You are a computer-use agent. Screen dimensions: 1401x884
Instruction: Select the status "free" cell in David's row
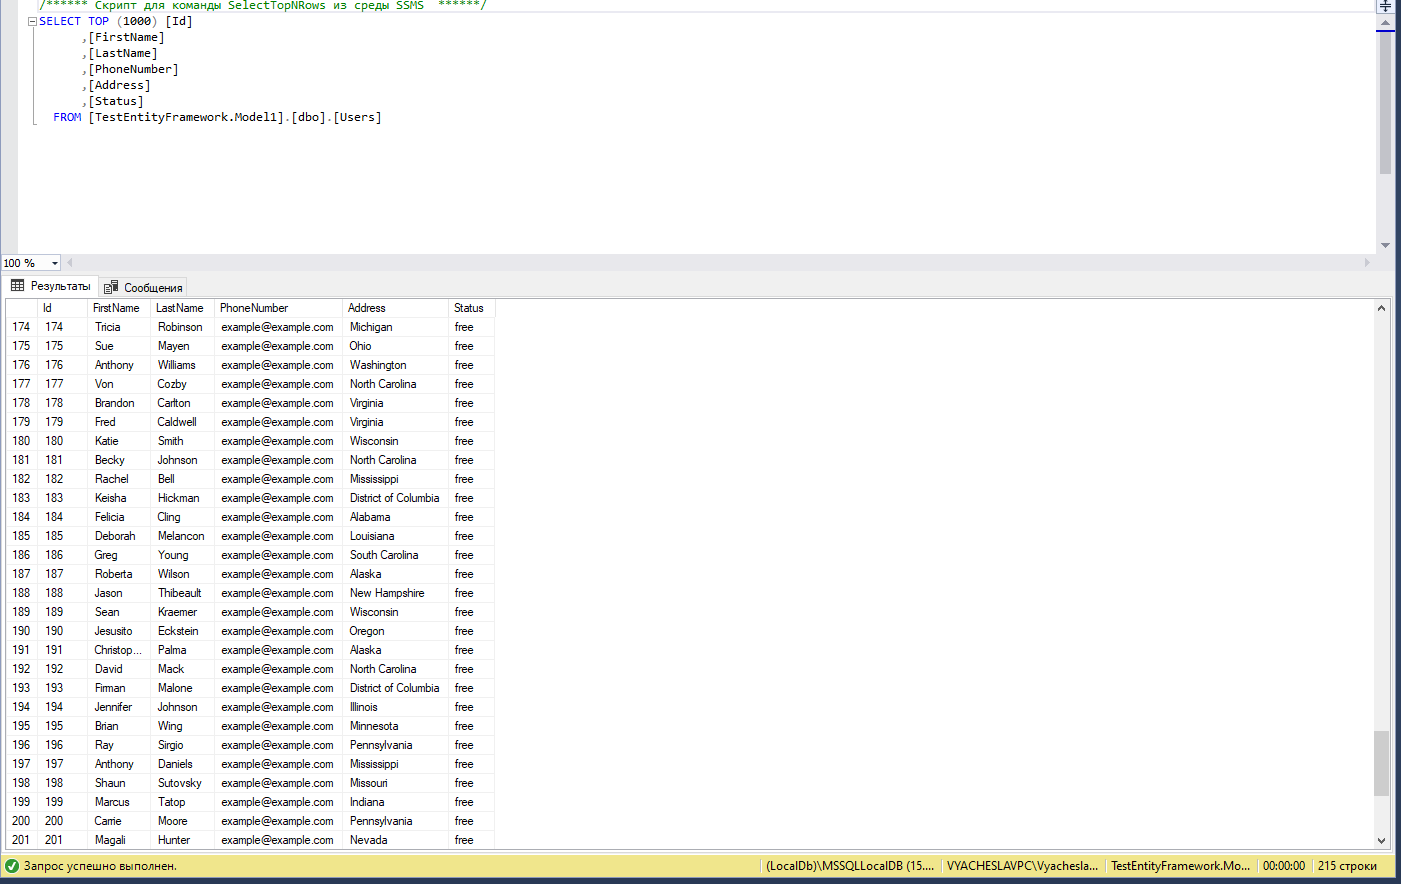pyautogui.click(x=471, y=669)
